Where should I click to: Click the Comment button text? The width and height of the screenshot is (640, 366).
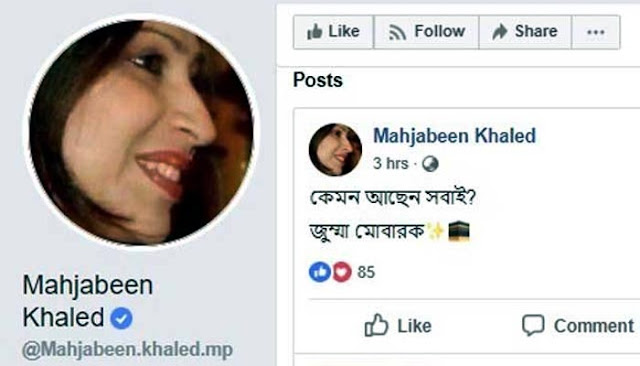[594, 326]
